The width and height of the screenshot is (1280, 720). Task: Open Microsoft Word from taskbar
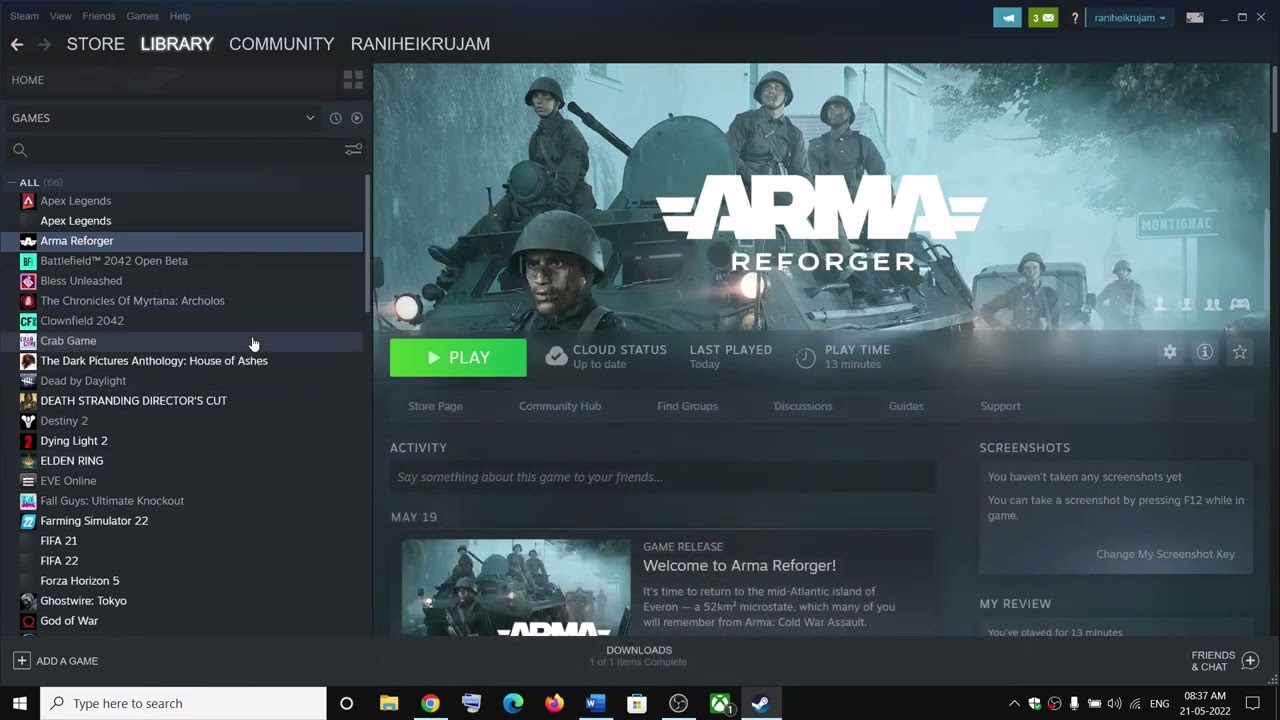point(595,704)
